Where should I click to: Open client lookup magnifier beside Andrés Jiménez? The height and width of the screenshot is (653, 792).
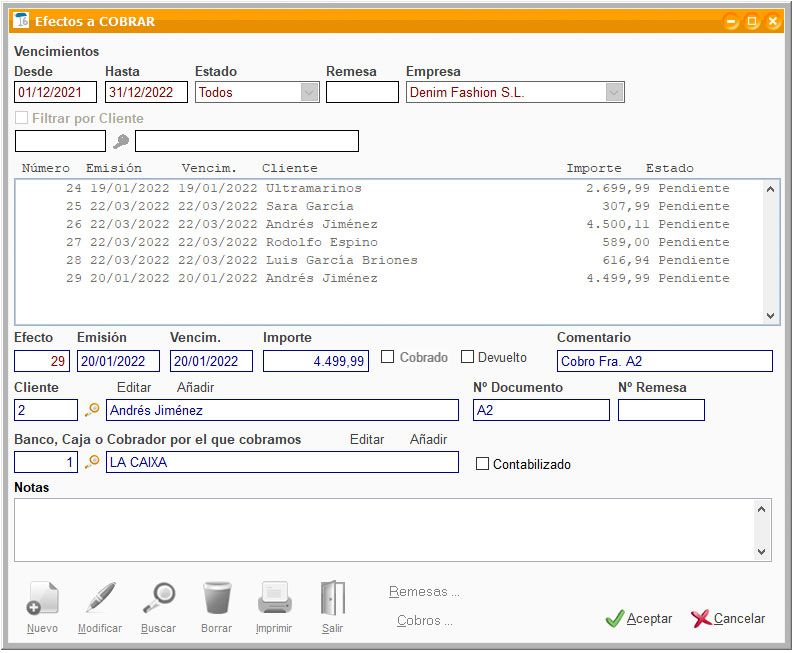tap(92, 410)
